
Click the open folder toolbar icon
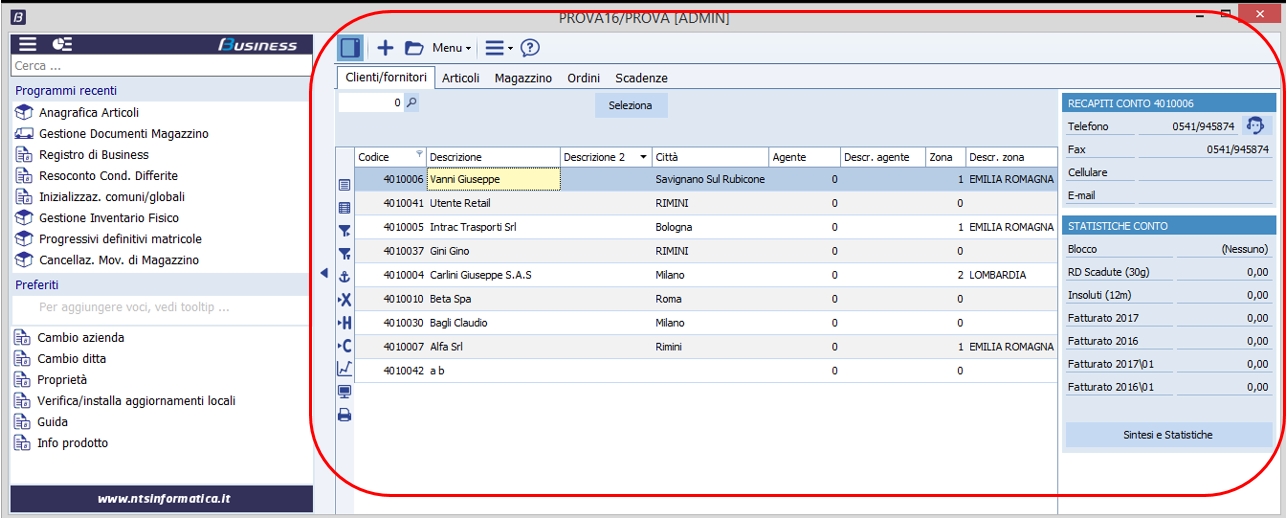[x=414, y=48]
